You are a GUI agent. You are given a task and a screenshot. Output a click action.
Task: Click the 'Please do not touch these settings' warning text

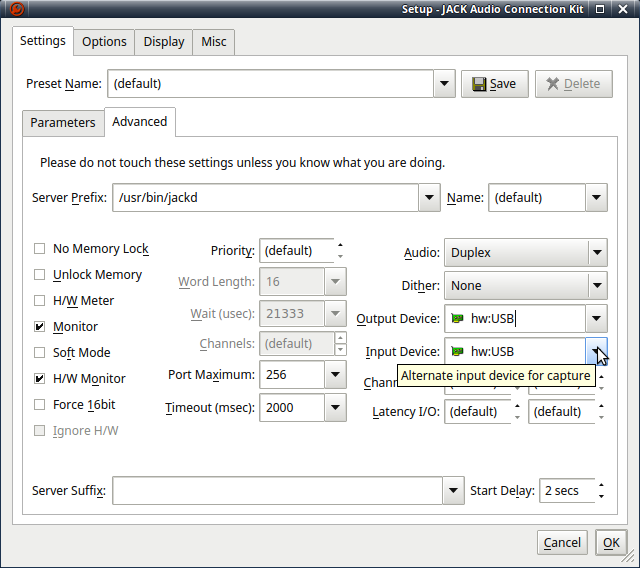[242, 162]
